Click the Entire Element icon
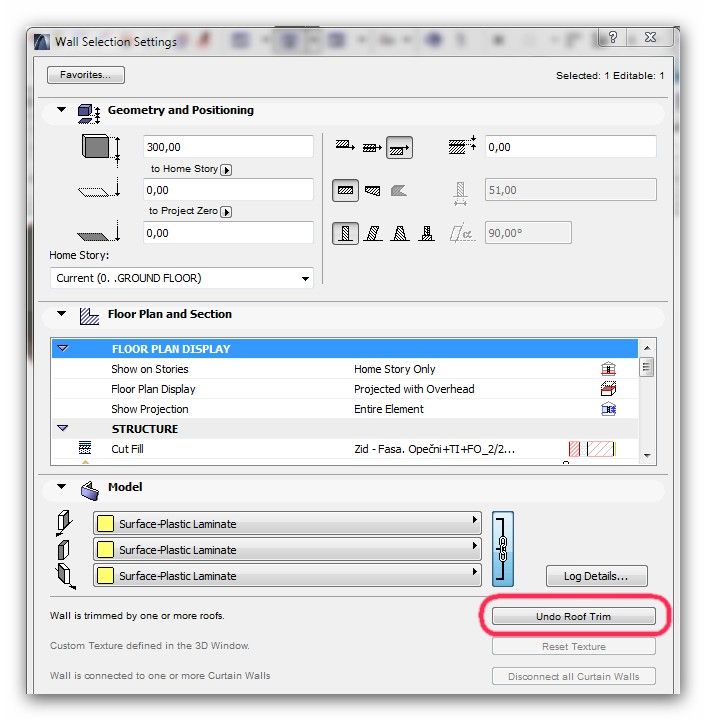Image resolution: width=706 pixels, height=720 pixels. [x=609, y=409]
